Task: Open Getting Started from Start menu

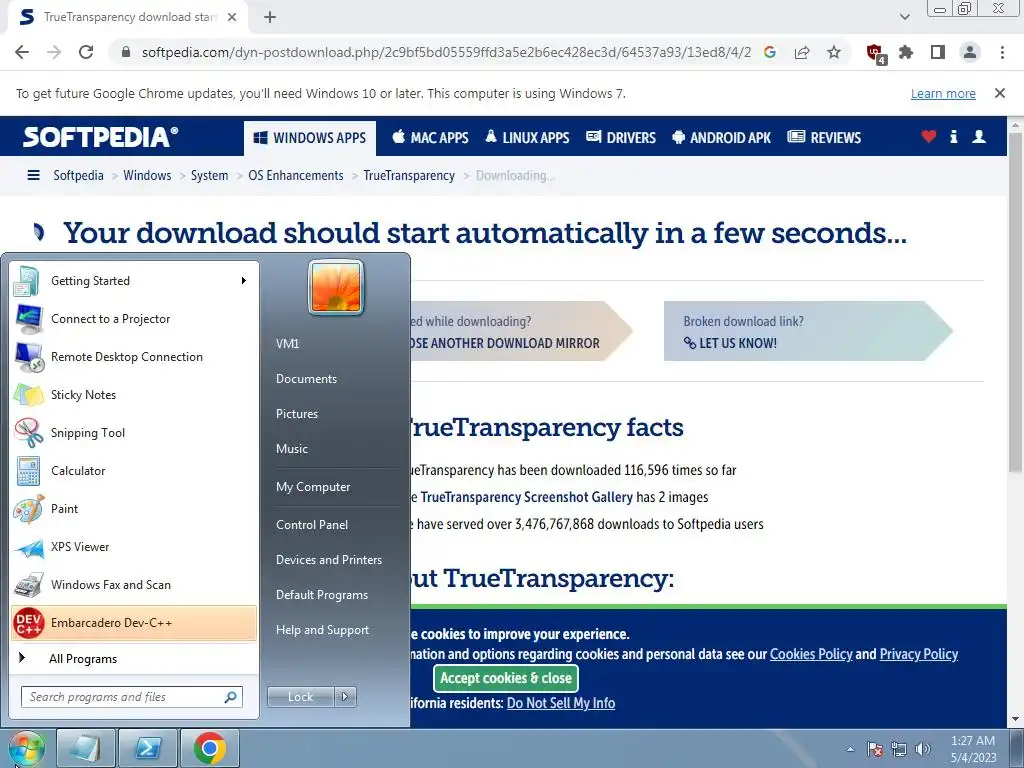Action: (x=134, y=281)
